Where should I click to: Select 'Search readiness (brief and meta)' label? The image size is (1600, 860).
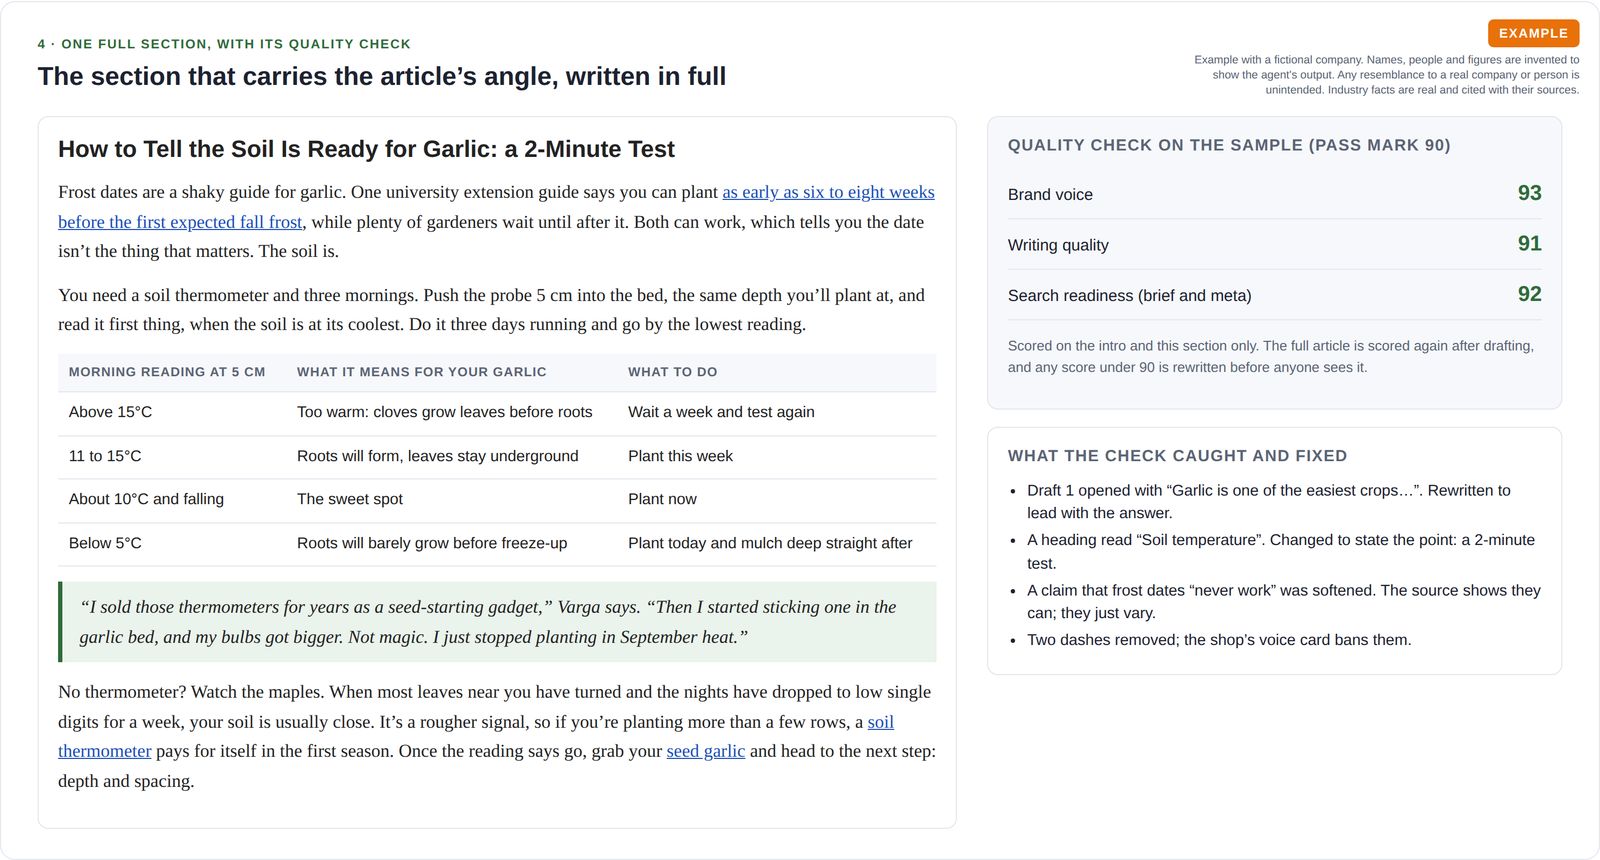(x=1130, y=296)
